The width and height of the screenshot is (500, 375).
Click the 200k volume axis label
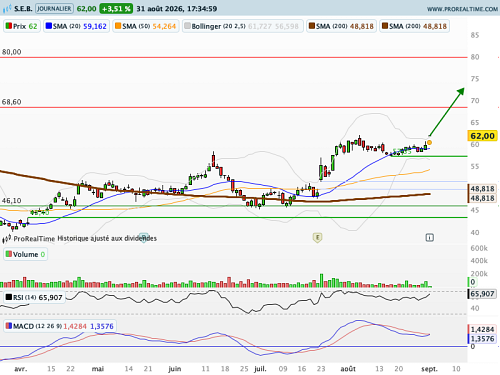479,274
